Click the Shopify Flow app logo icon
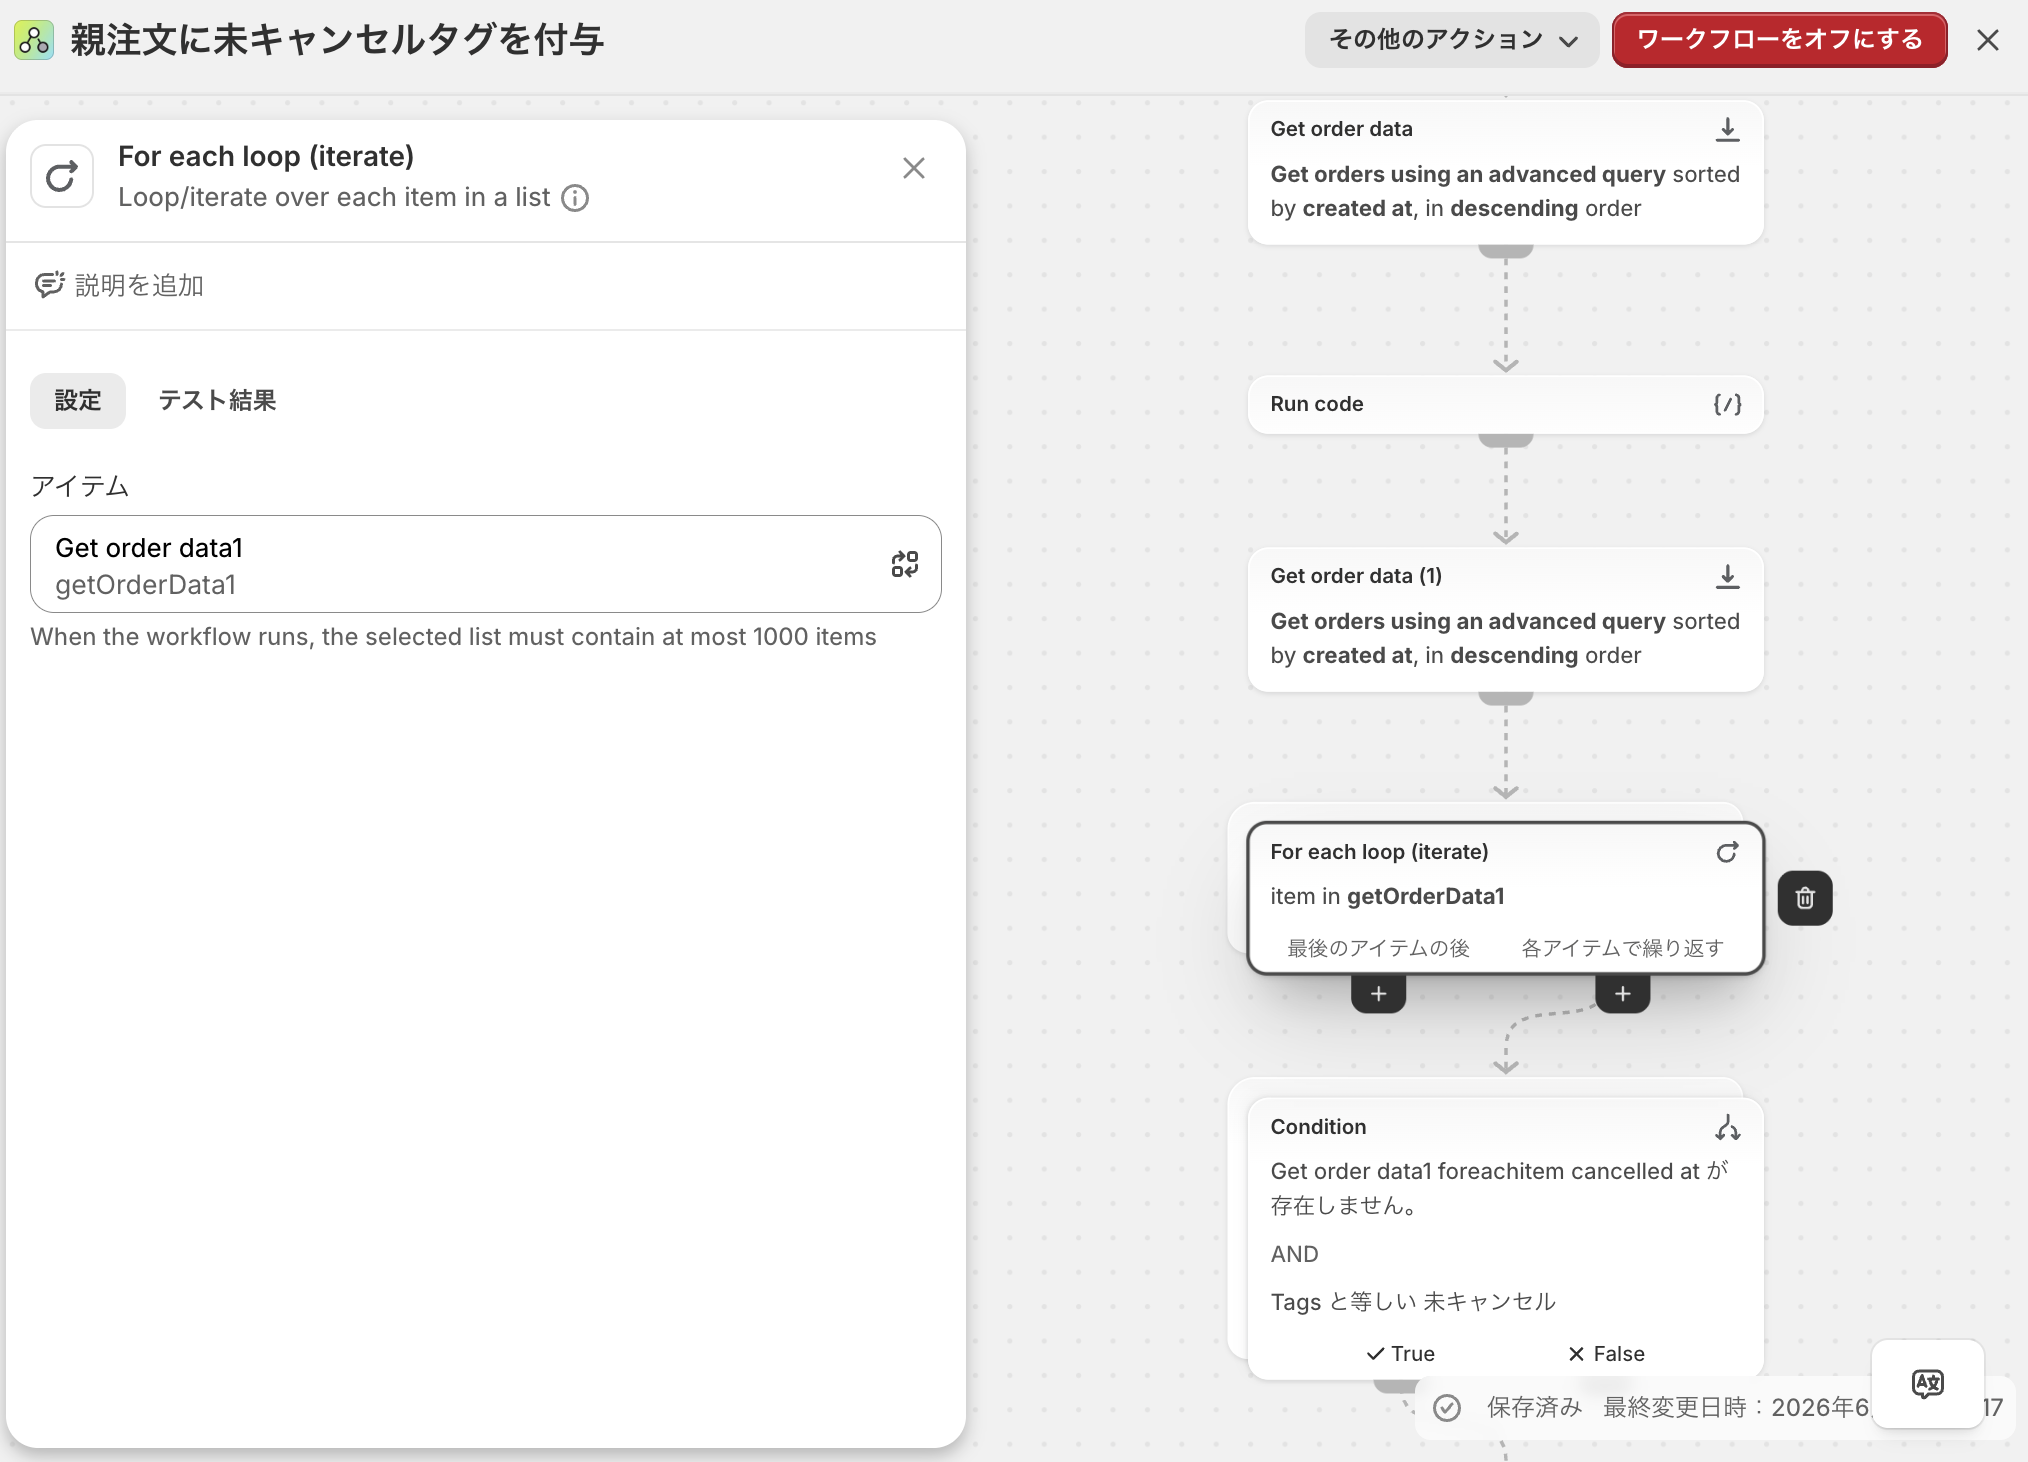 (34, 40)
